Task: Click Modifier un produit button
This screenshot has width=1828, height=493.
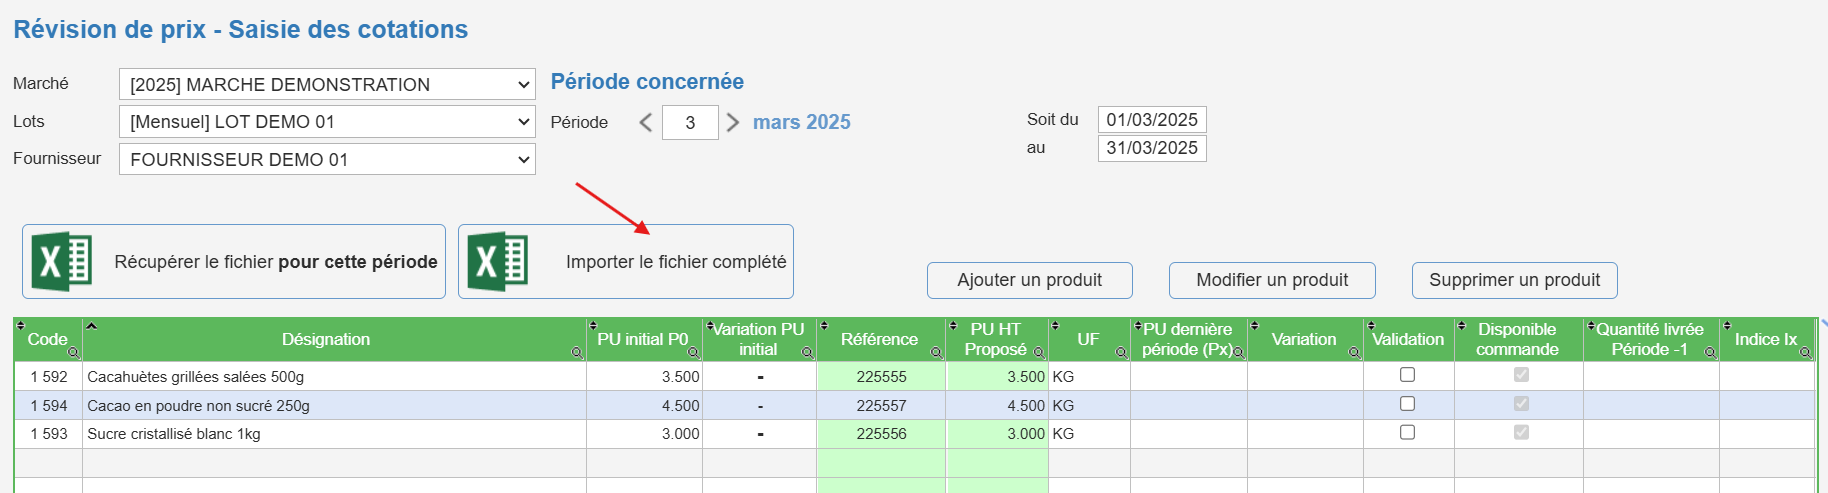Action: 1272,280
